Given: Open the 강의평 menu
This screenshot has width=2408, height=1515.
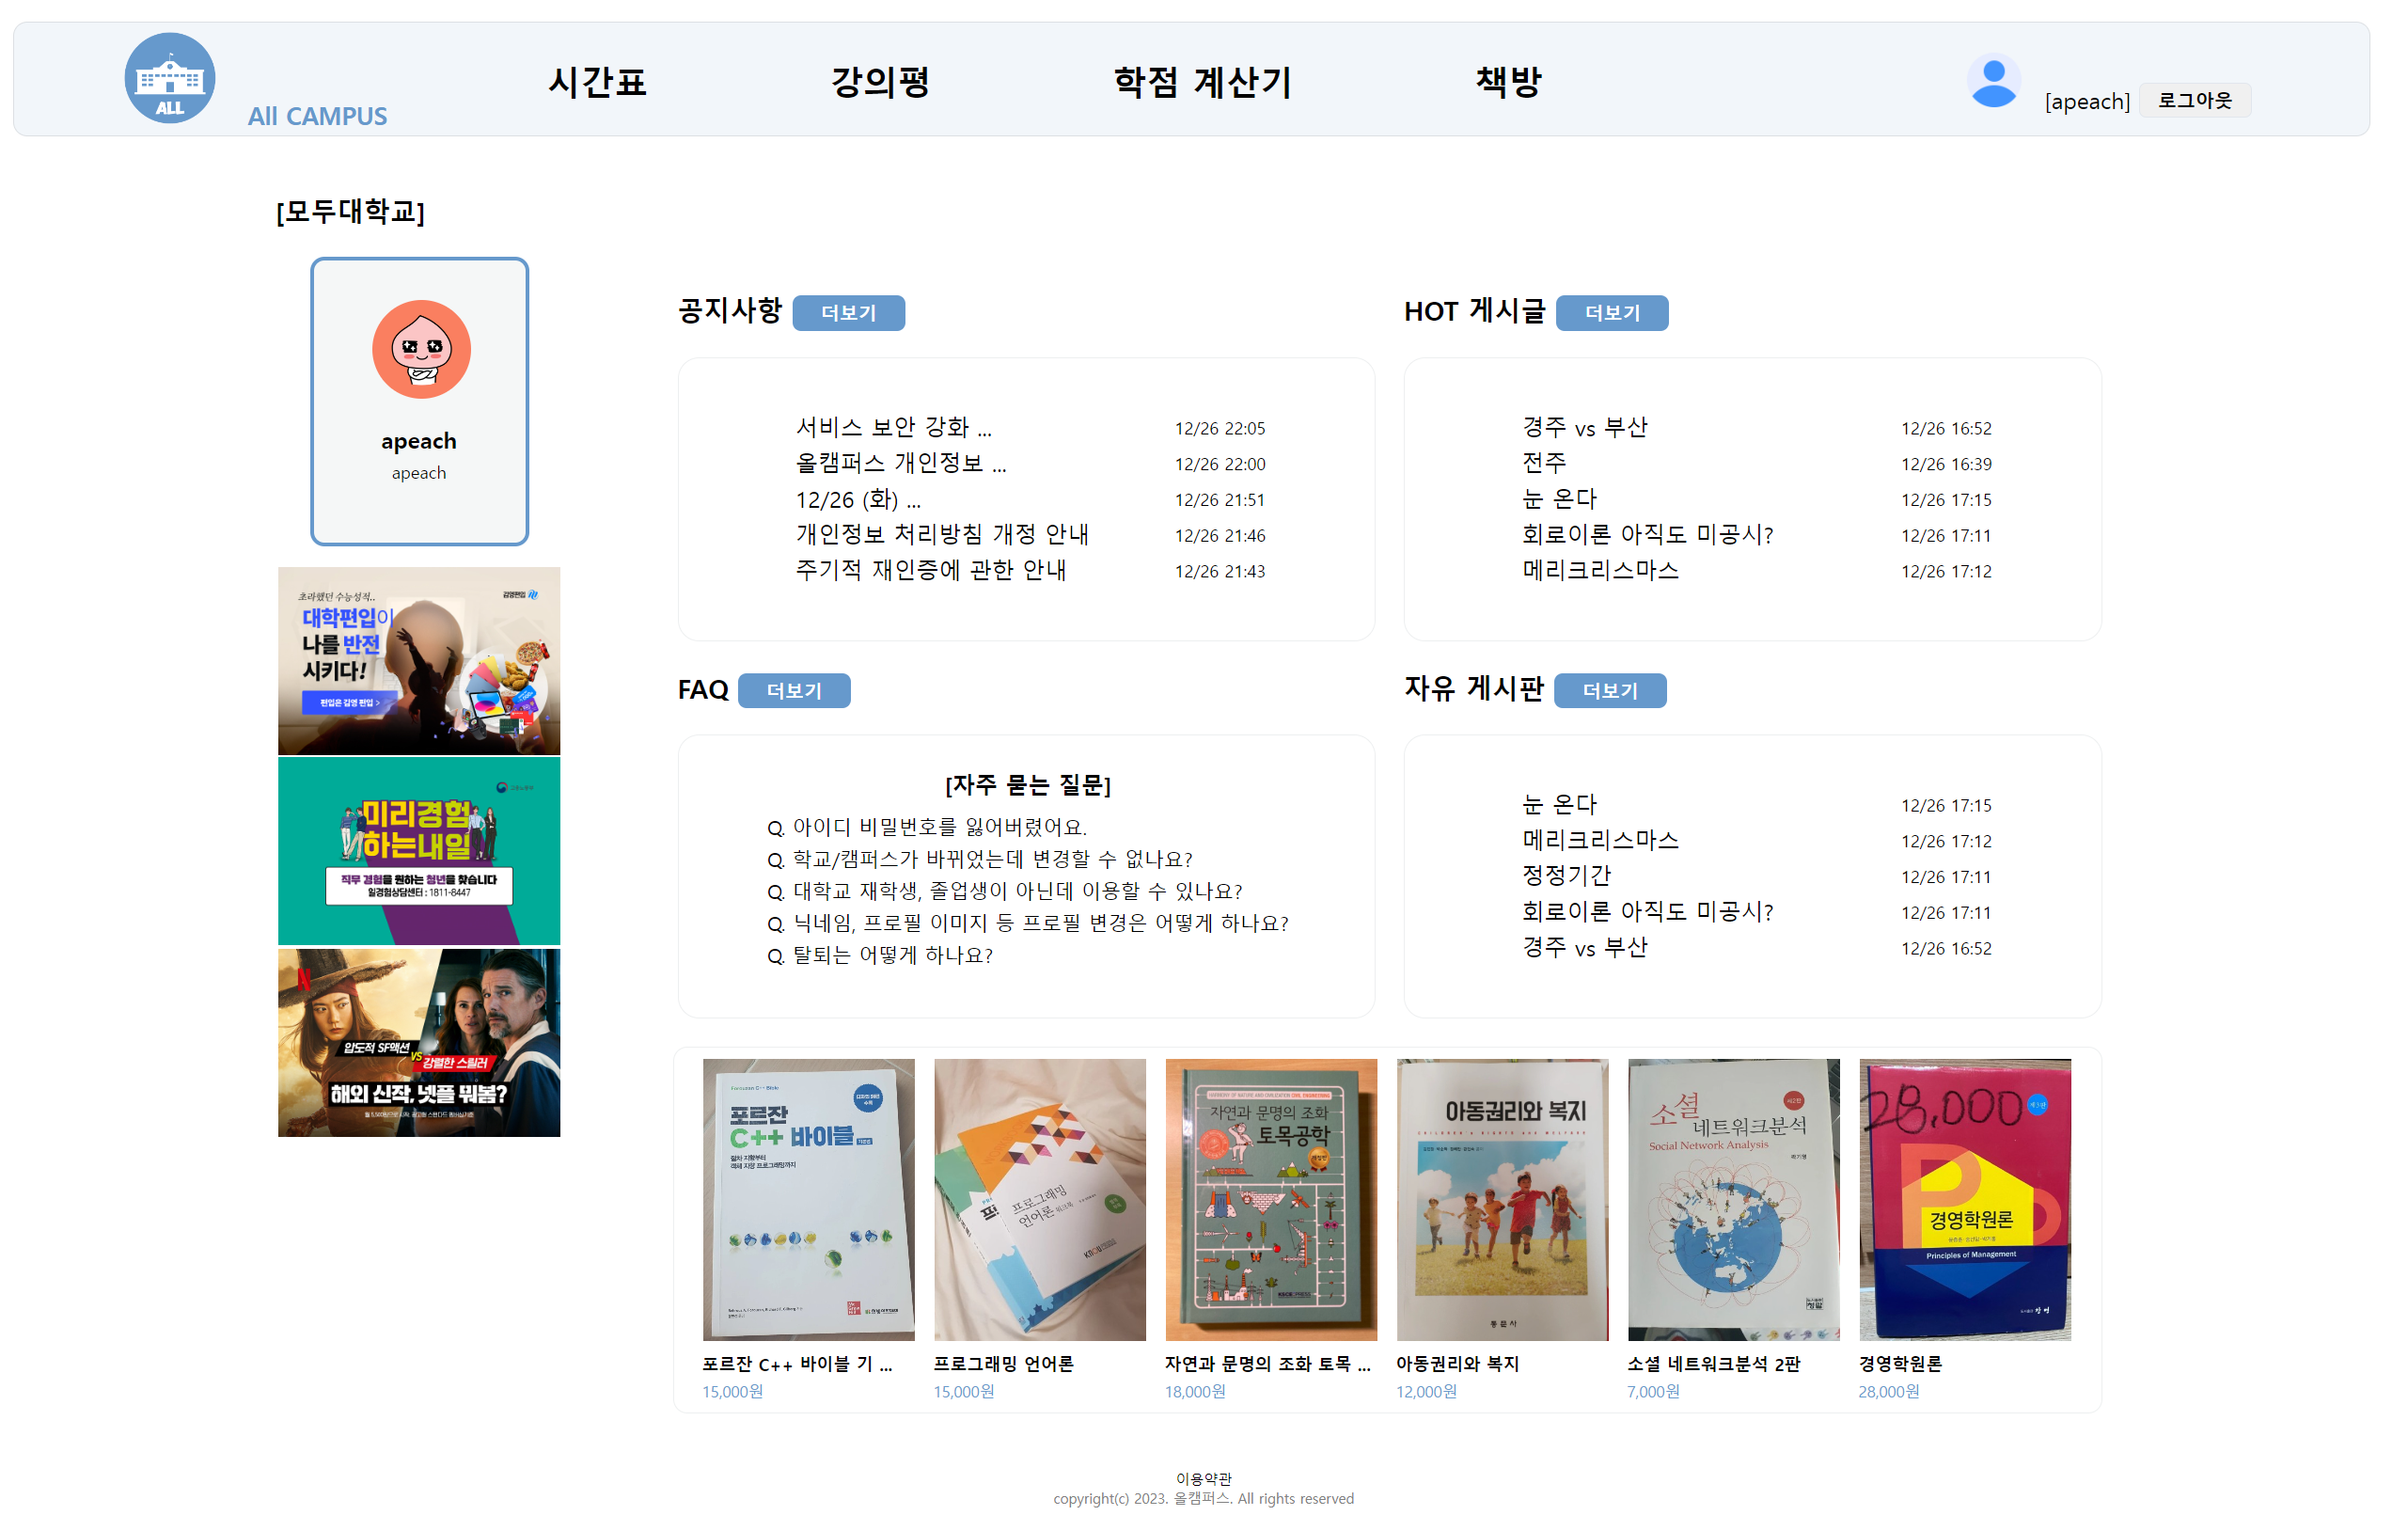Looking at the screenshot, I should [881, 82].
